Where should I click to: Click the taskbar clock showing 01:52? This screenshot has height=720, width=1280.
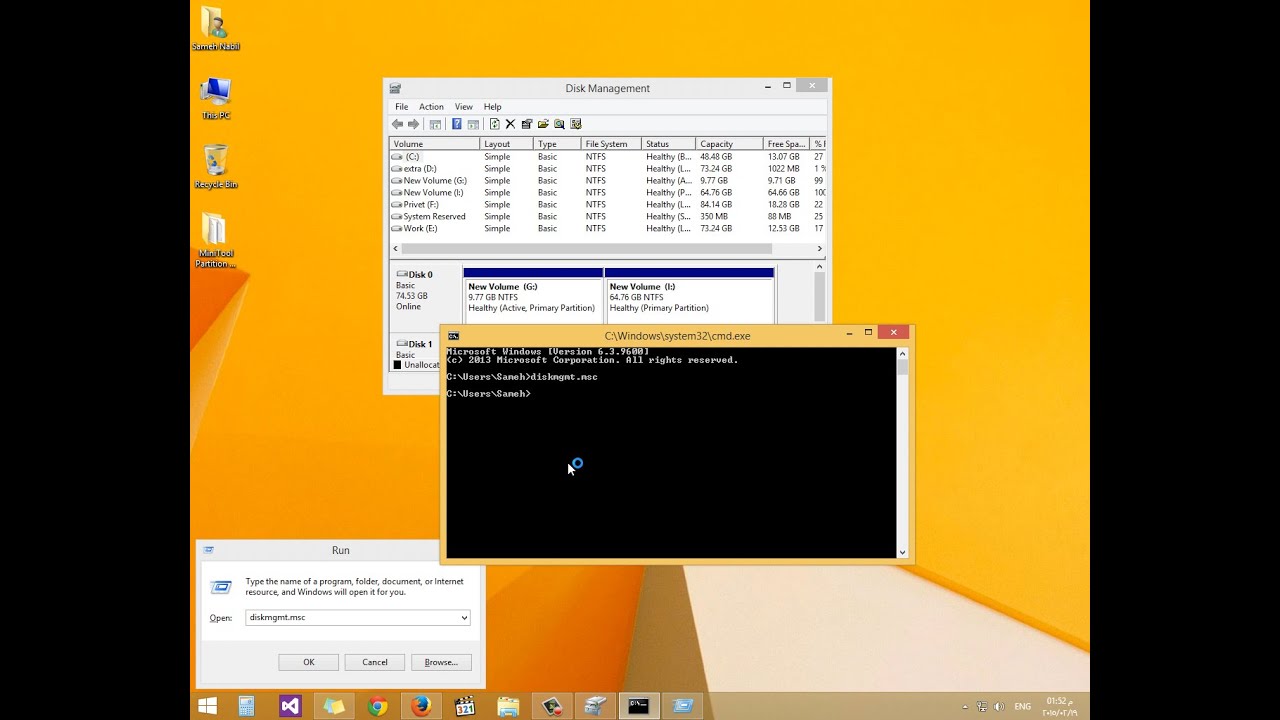[1059, 706]
